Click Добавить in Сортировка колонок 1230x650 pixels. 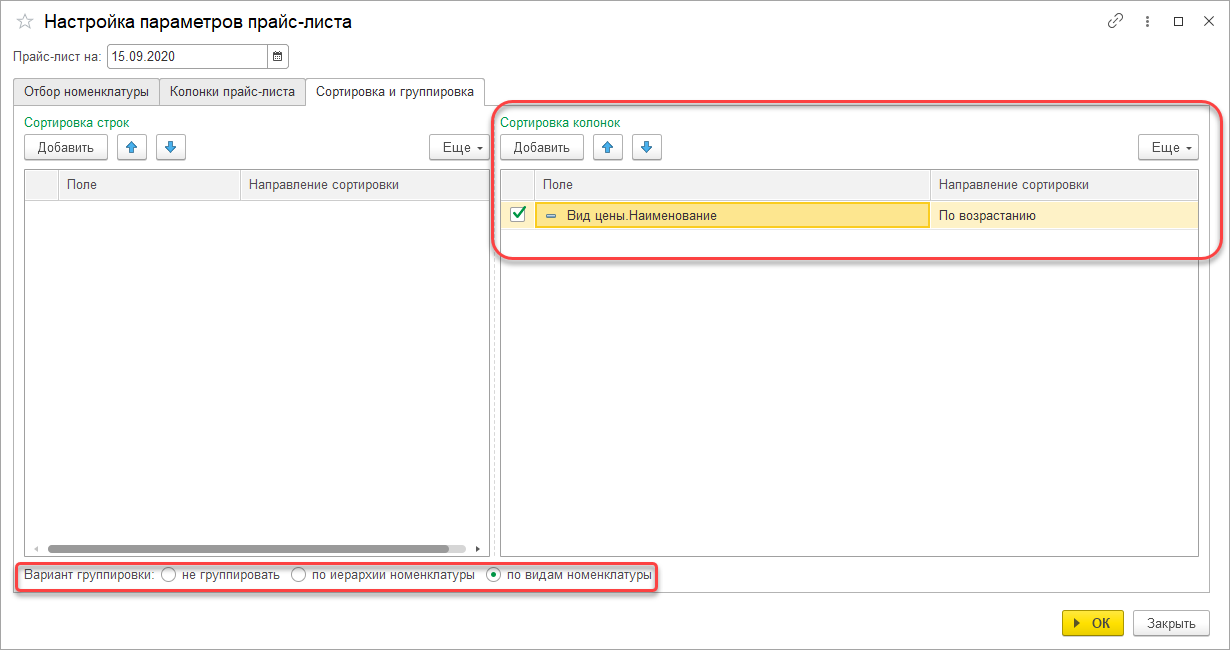542,147
